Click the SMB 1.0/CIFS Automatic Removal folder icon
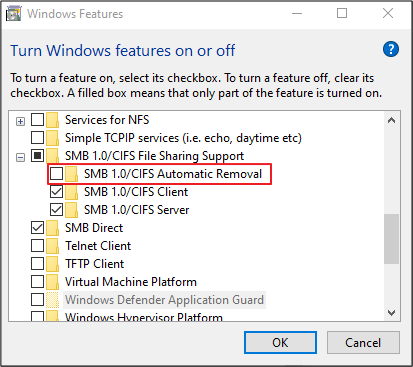This screenshot has height=367, width=413. tap(71, 174)
